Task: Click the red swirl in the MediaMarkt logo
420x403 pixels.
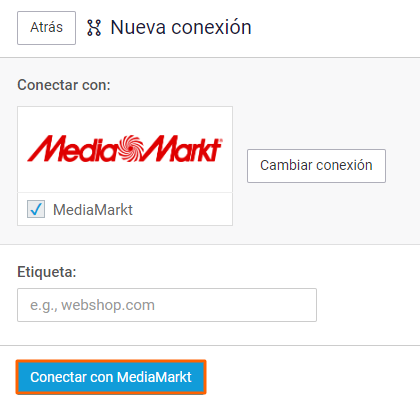Action: point(131,148)
